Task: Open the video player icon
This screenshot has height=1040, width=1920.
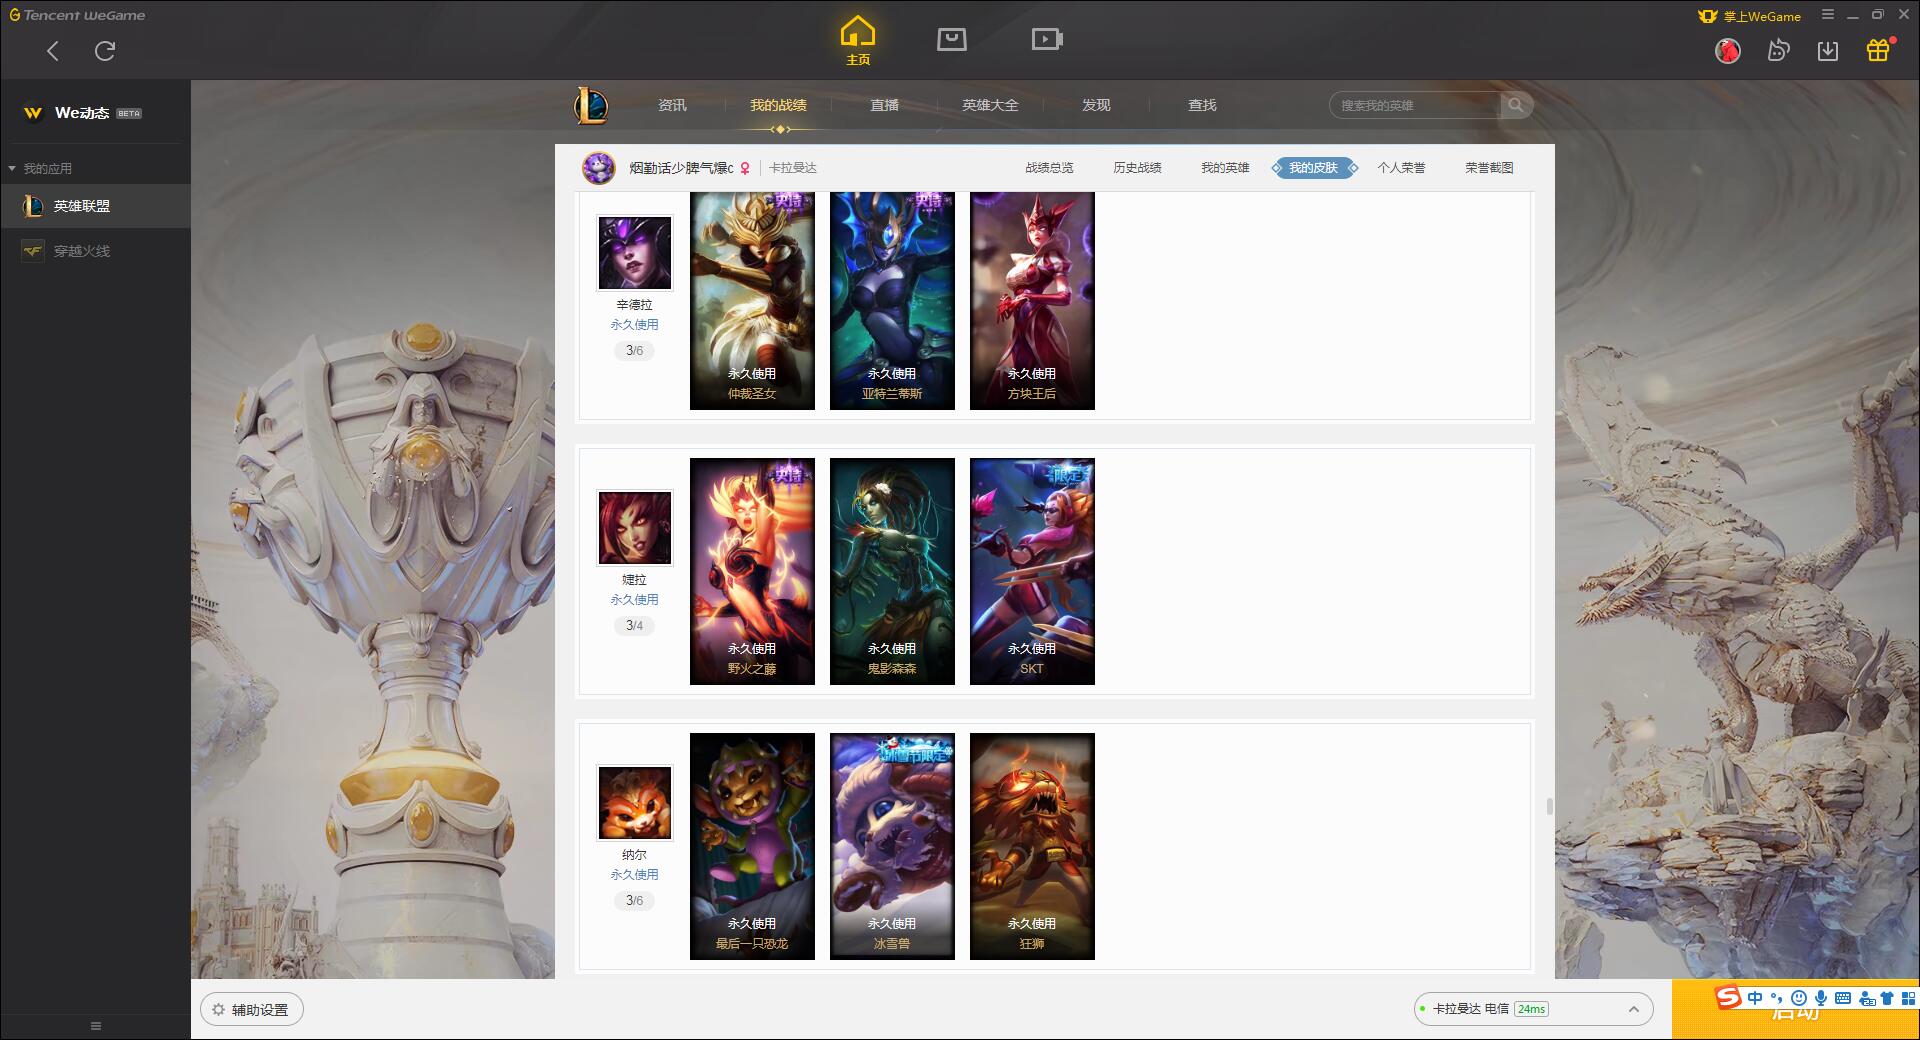Action: pos(1047,39)
